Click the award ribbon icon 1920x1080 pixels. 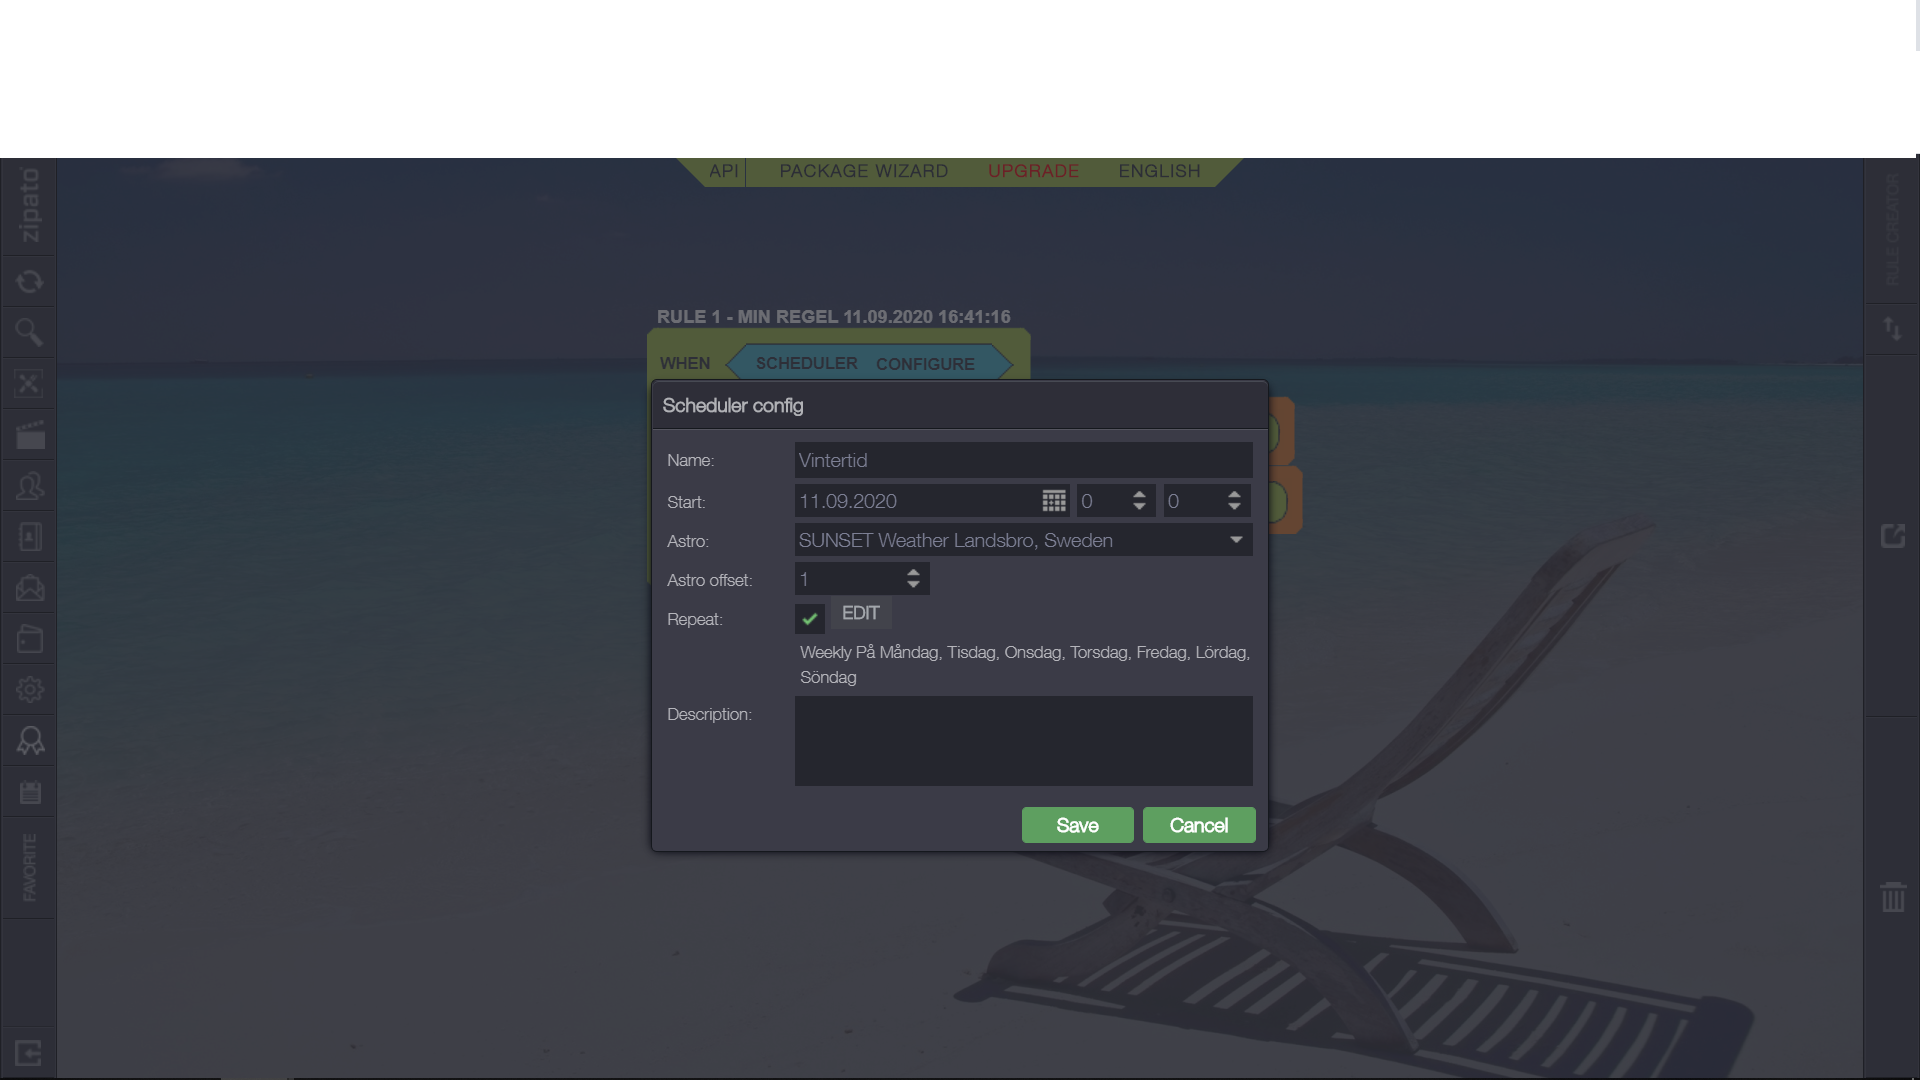[29, 741]
